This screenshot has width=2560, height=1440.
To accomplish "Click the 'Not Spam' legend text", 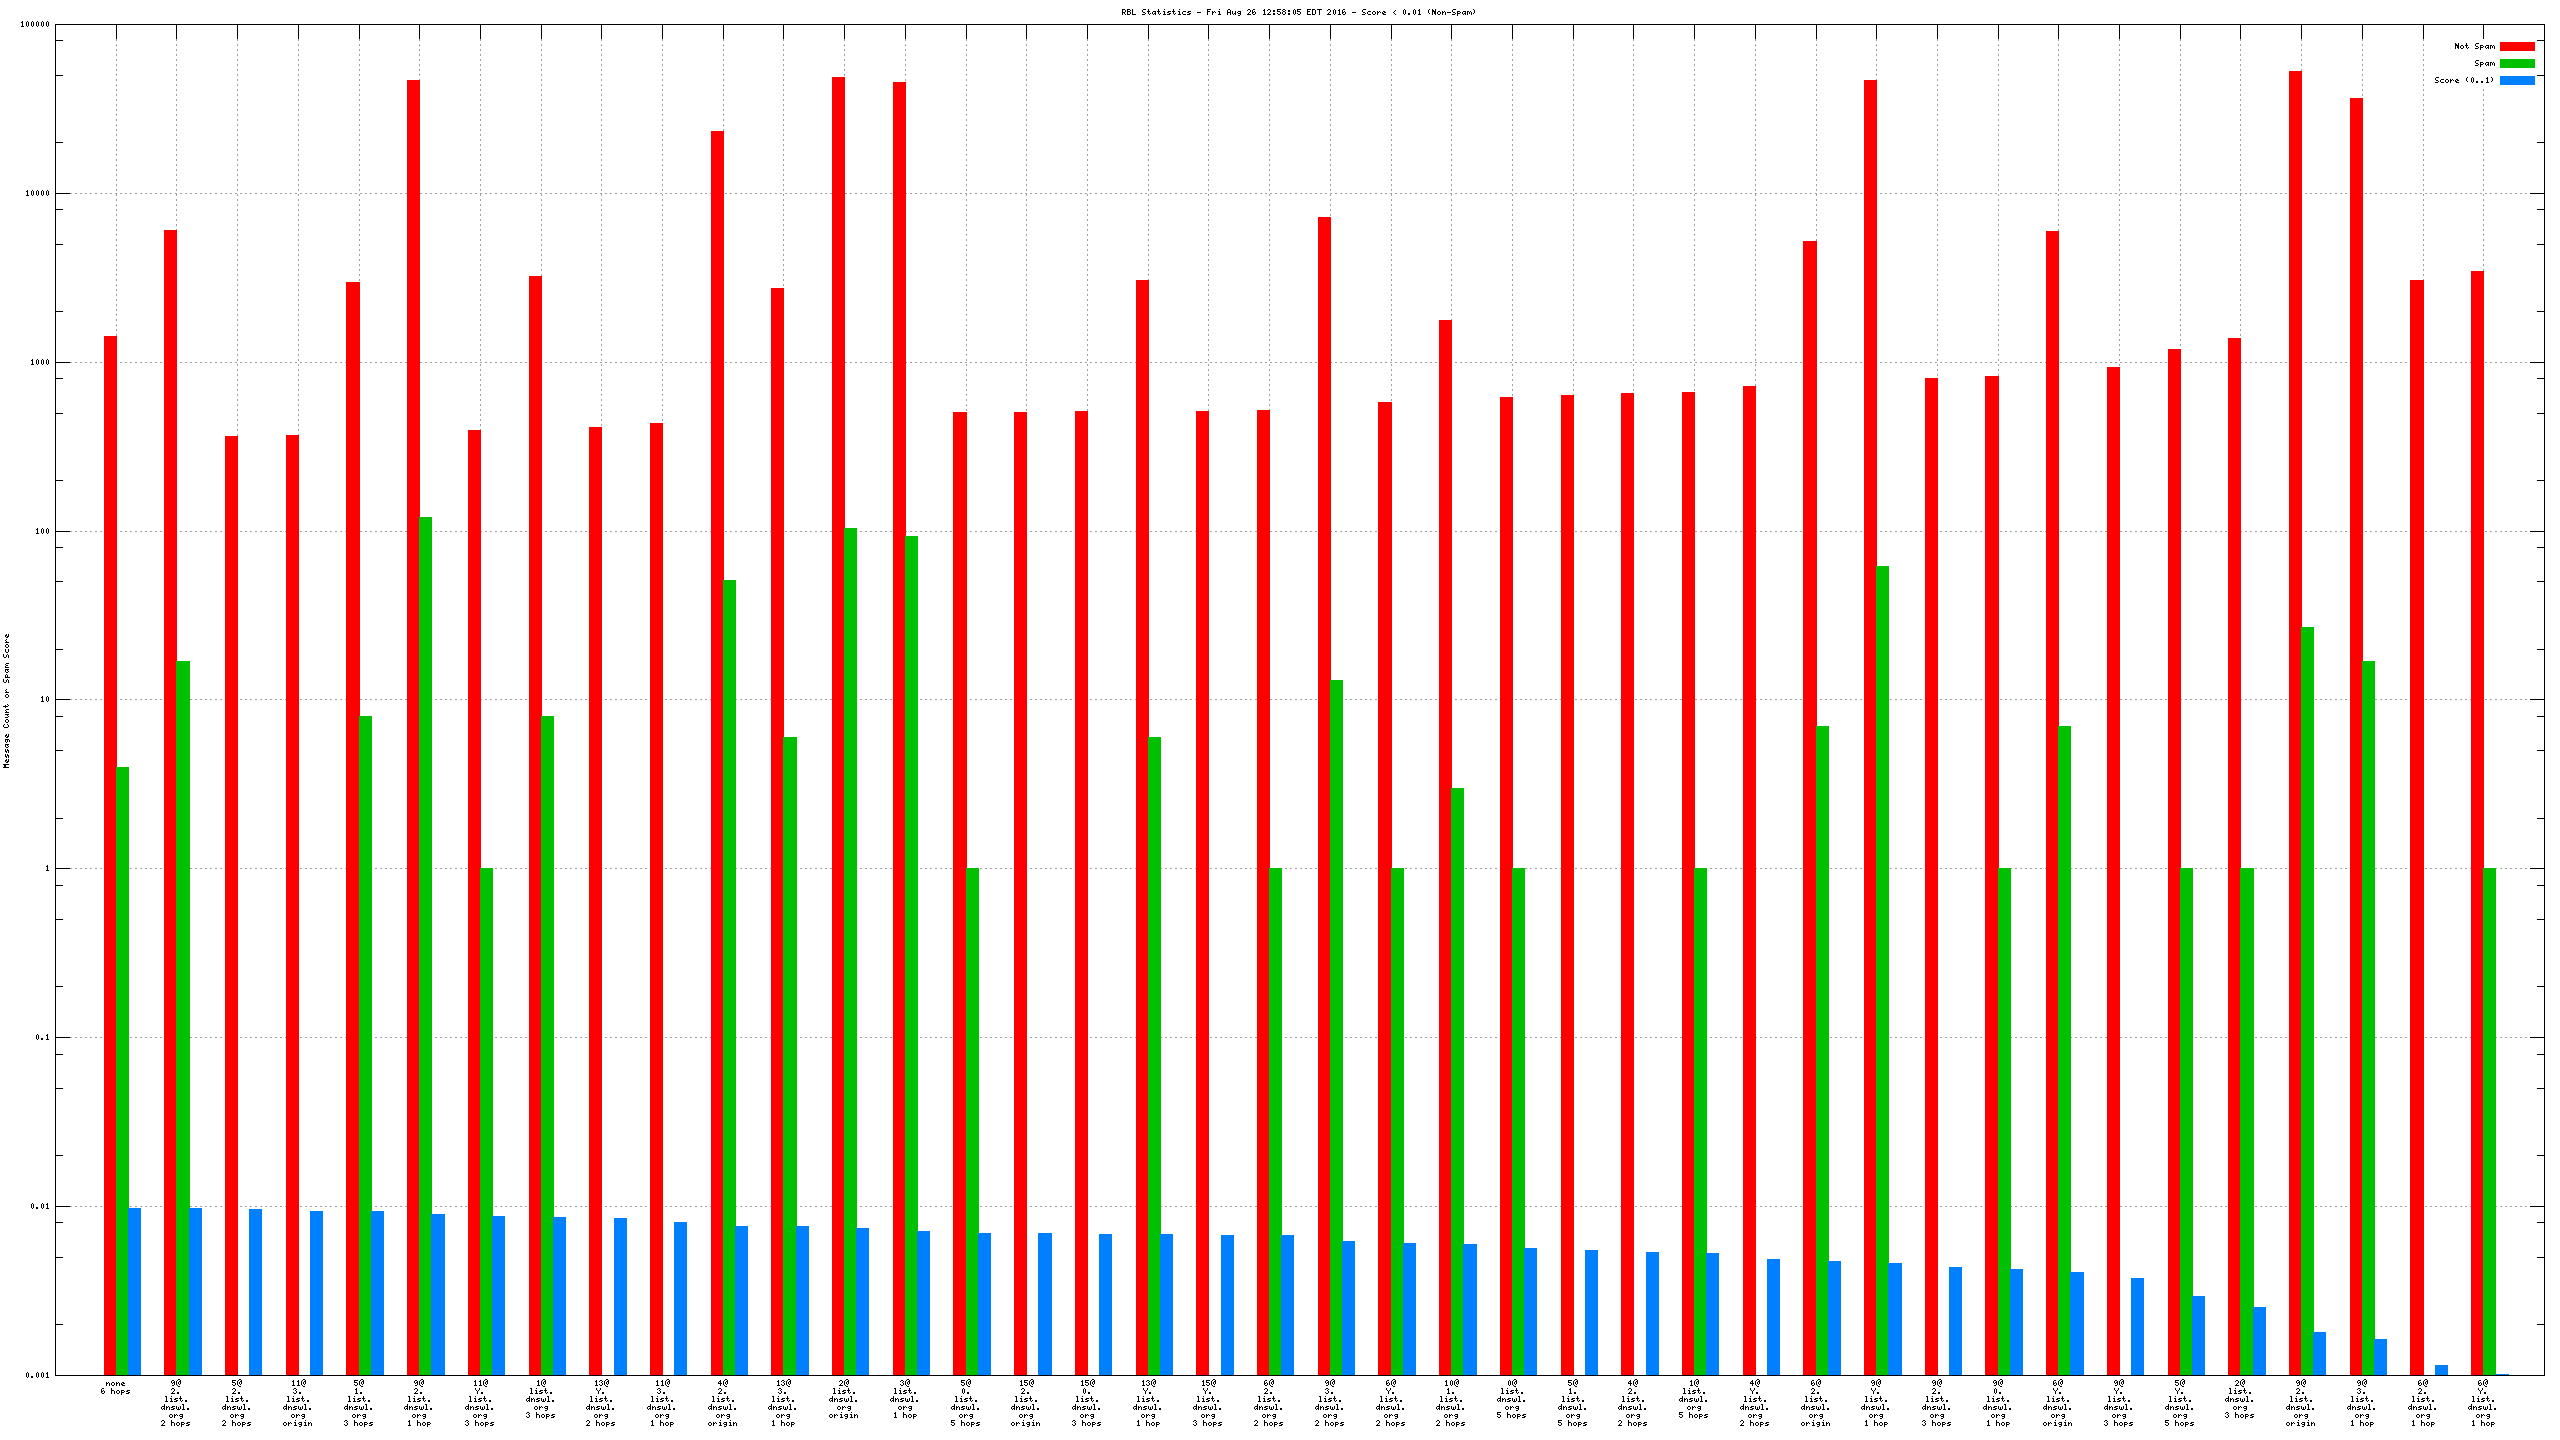I will tap(2474, 46).
